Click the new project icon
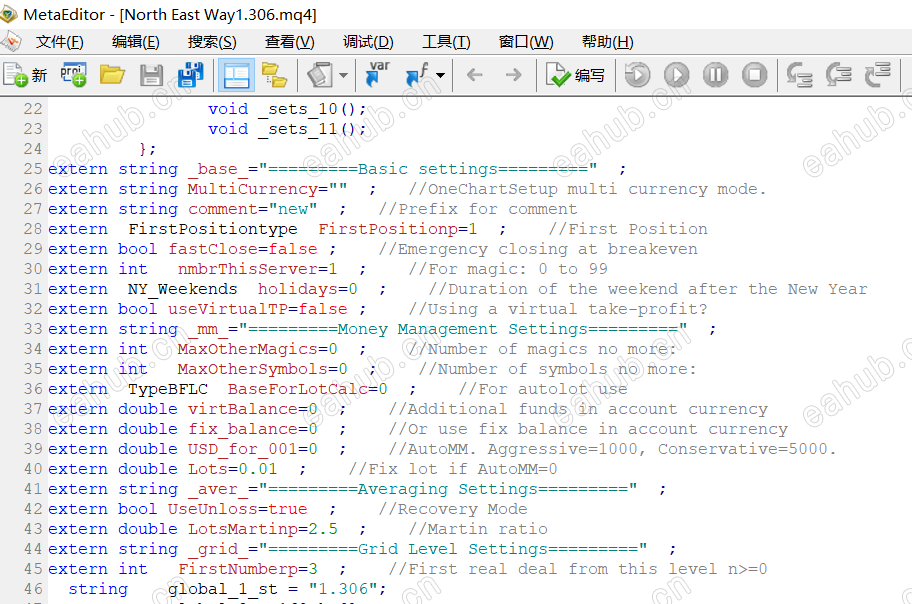The image size is (912, 604). click(x=73, y=75)
